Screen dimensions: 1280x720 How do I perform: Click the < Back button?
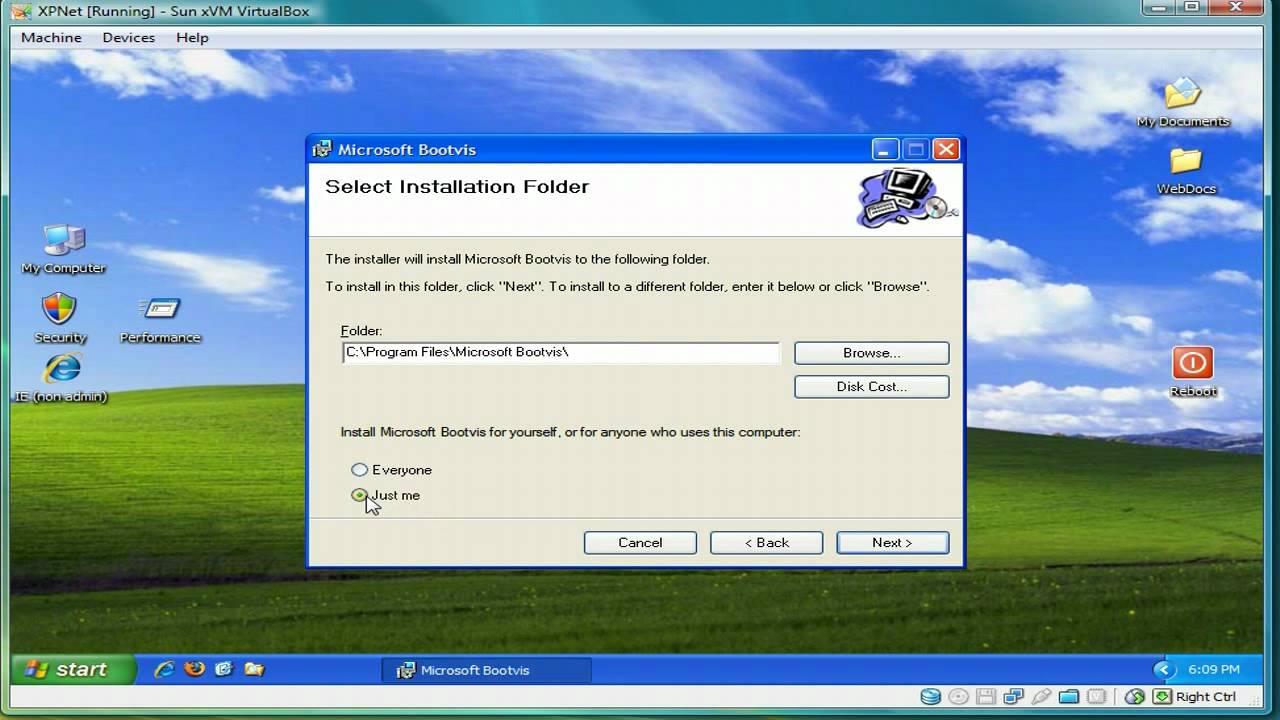point(766,542)
